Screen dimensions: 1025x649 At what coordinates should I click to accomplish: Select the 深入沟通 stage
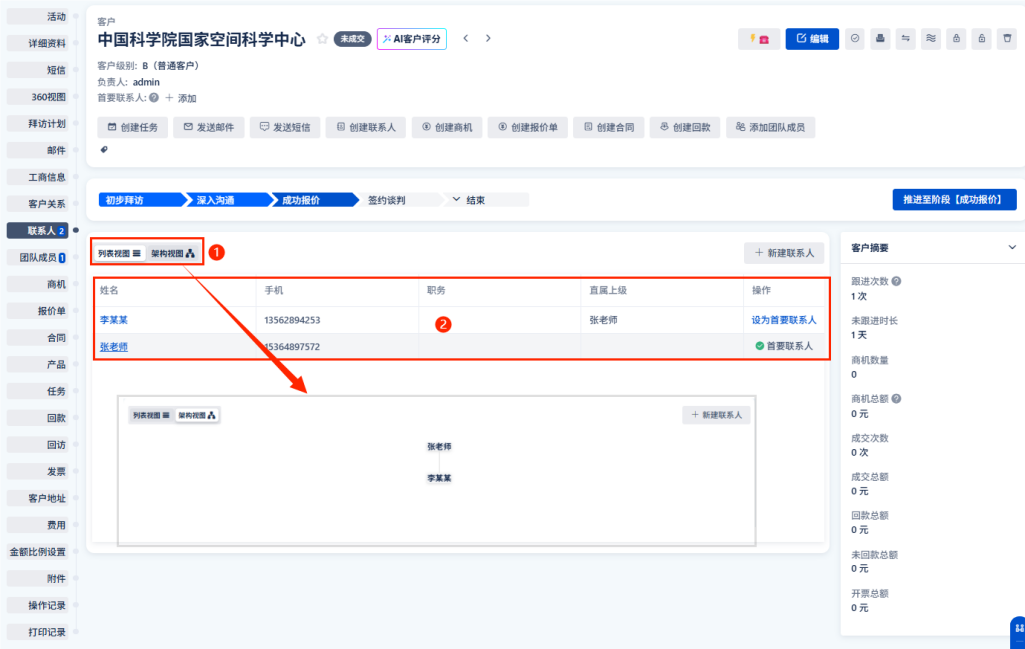tap(227, 200)
